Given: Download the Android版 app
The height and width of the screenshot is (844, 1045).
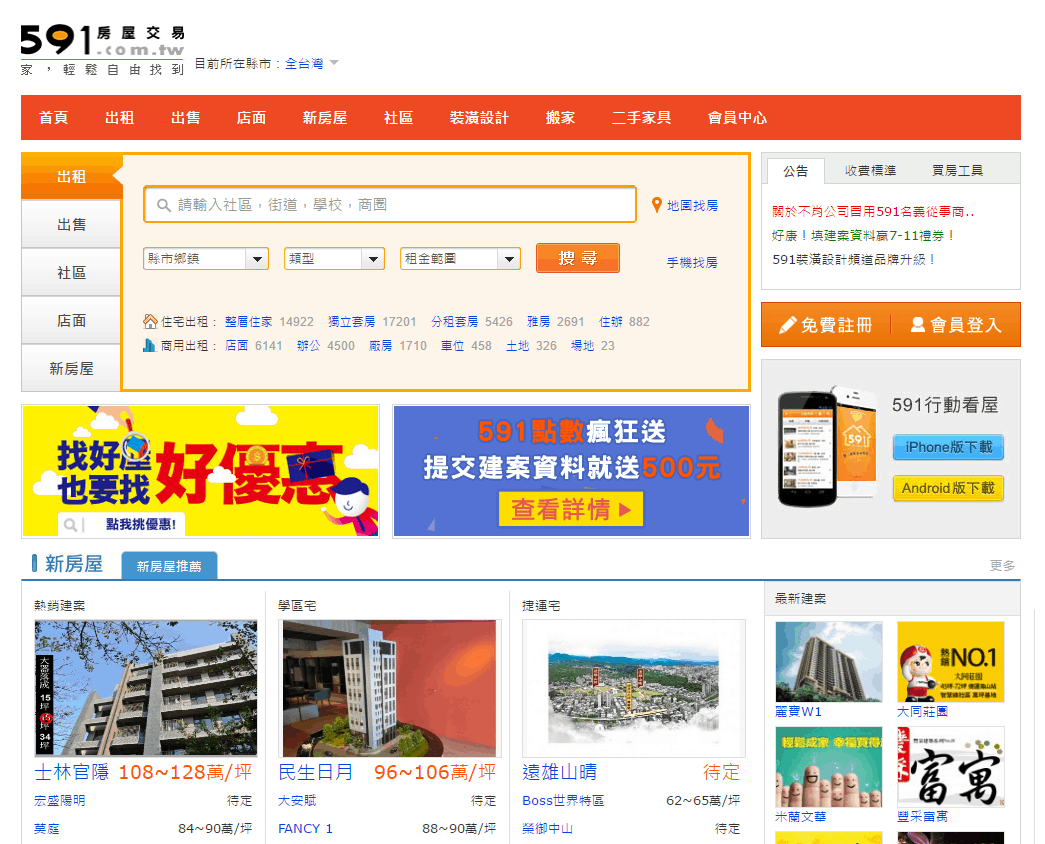Looking at the screenshot, I should tap(948, 489).
